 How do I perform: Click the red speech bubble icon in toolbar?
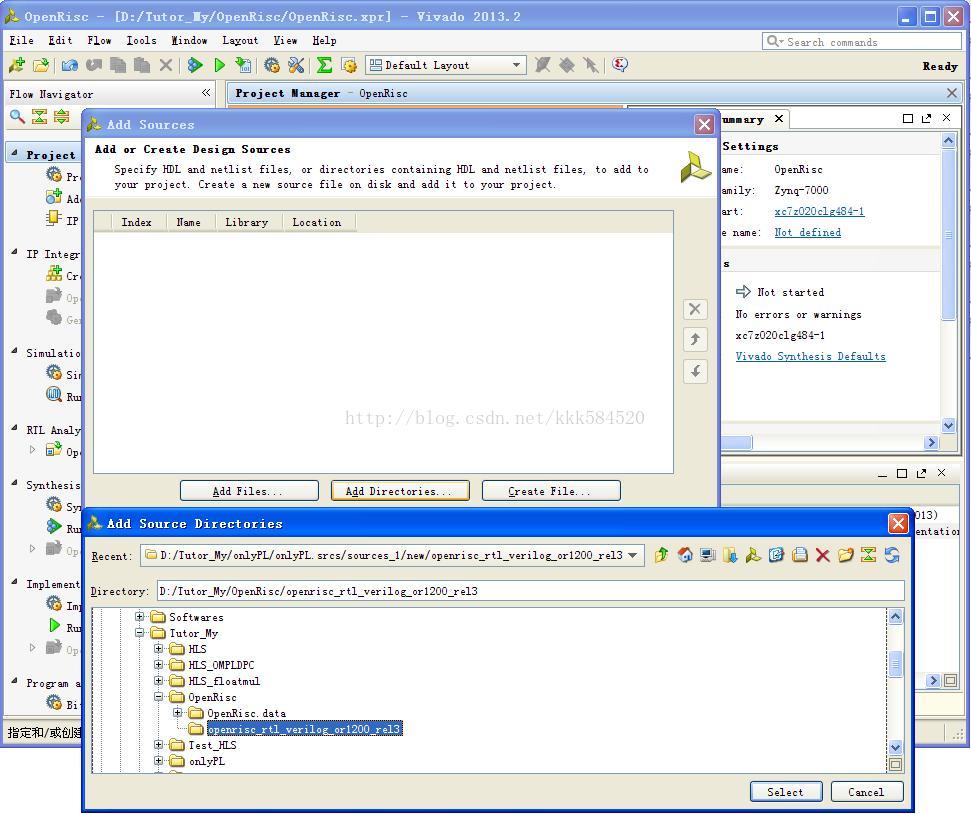(620, 64)
